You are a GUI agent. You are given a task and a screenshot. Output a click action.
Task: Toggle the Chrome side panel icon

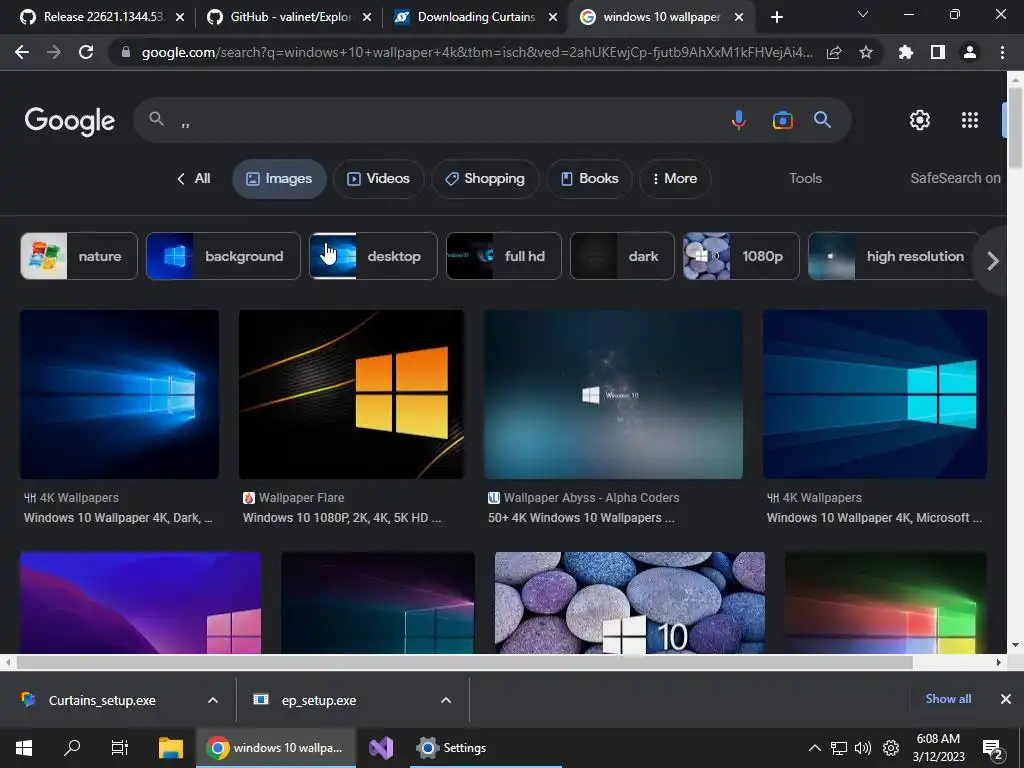click(938, 52)
